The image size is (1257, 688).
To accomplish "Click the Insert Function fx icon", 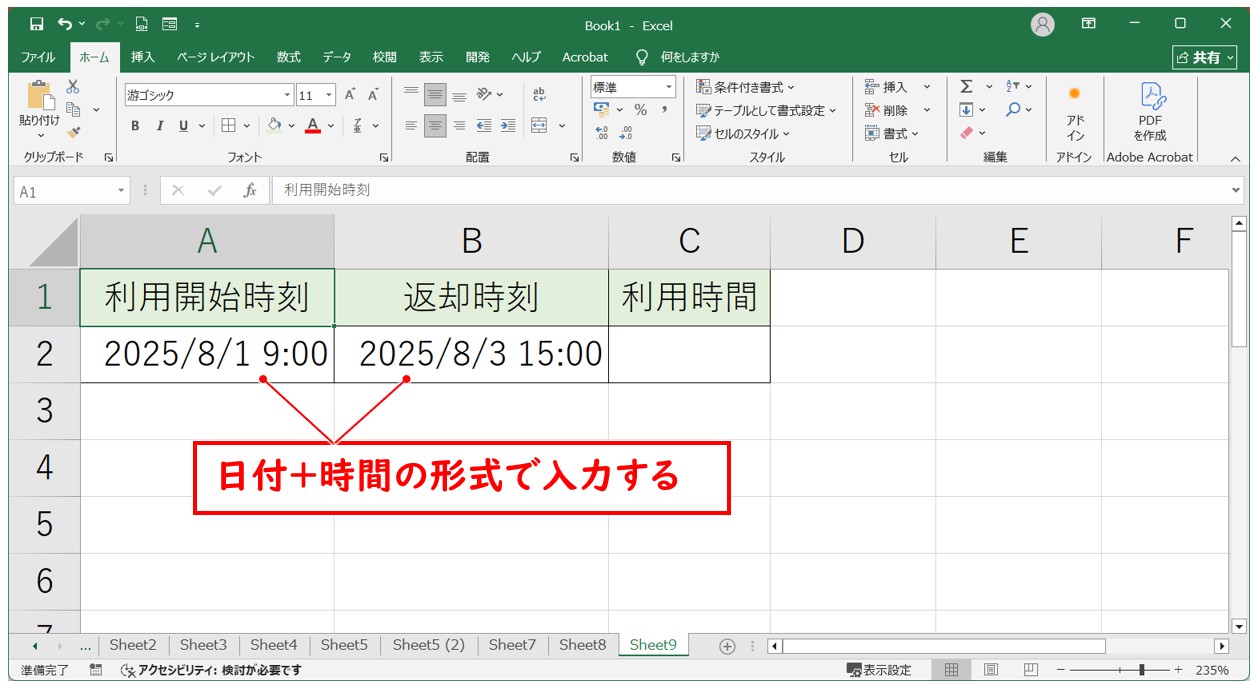I will pyautogui.click(x=250, y=190).
